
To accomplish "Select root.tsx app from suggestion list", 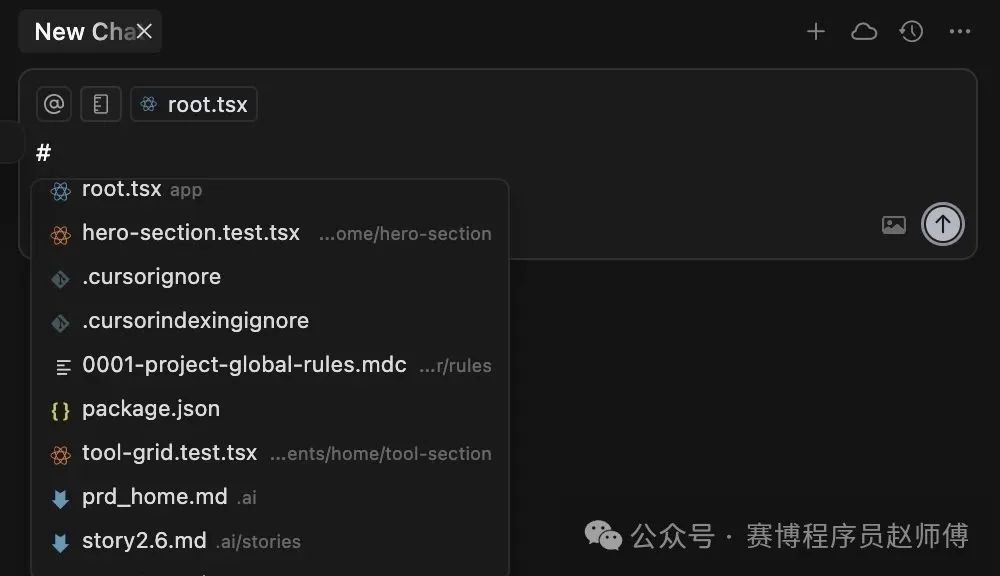I will click(270, 189).
